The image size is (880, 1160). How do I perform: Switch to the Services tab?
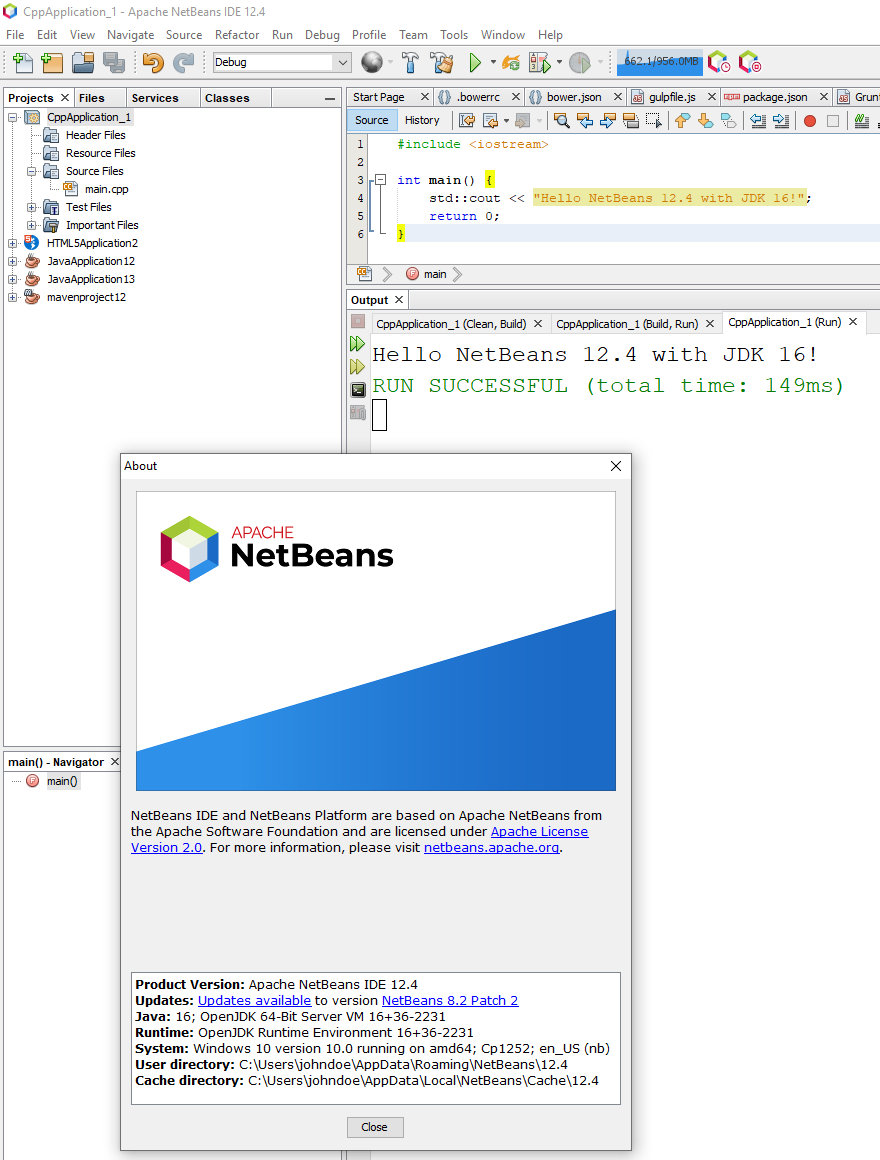[x=155, y=98]
